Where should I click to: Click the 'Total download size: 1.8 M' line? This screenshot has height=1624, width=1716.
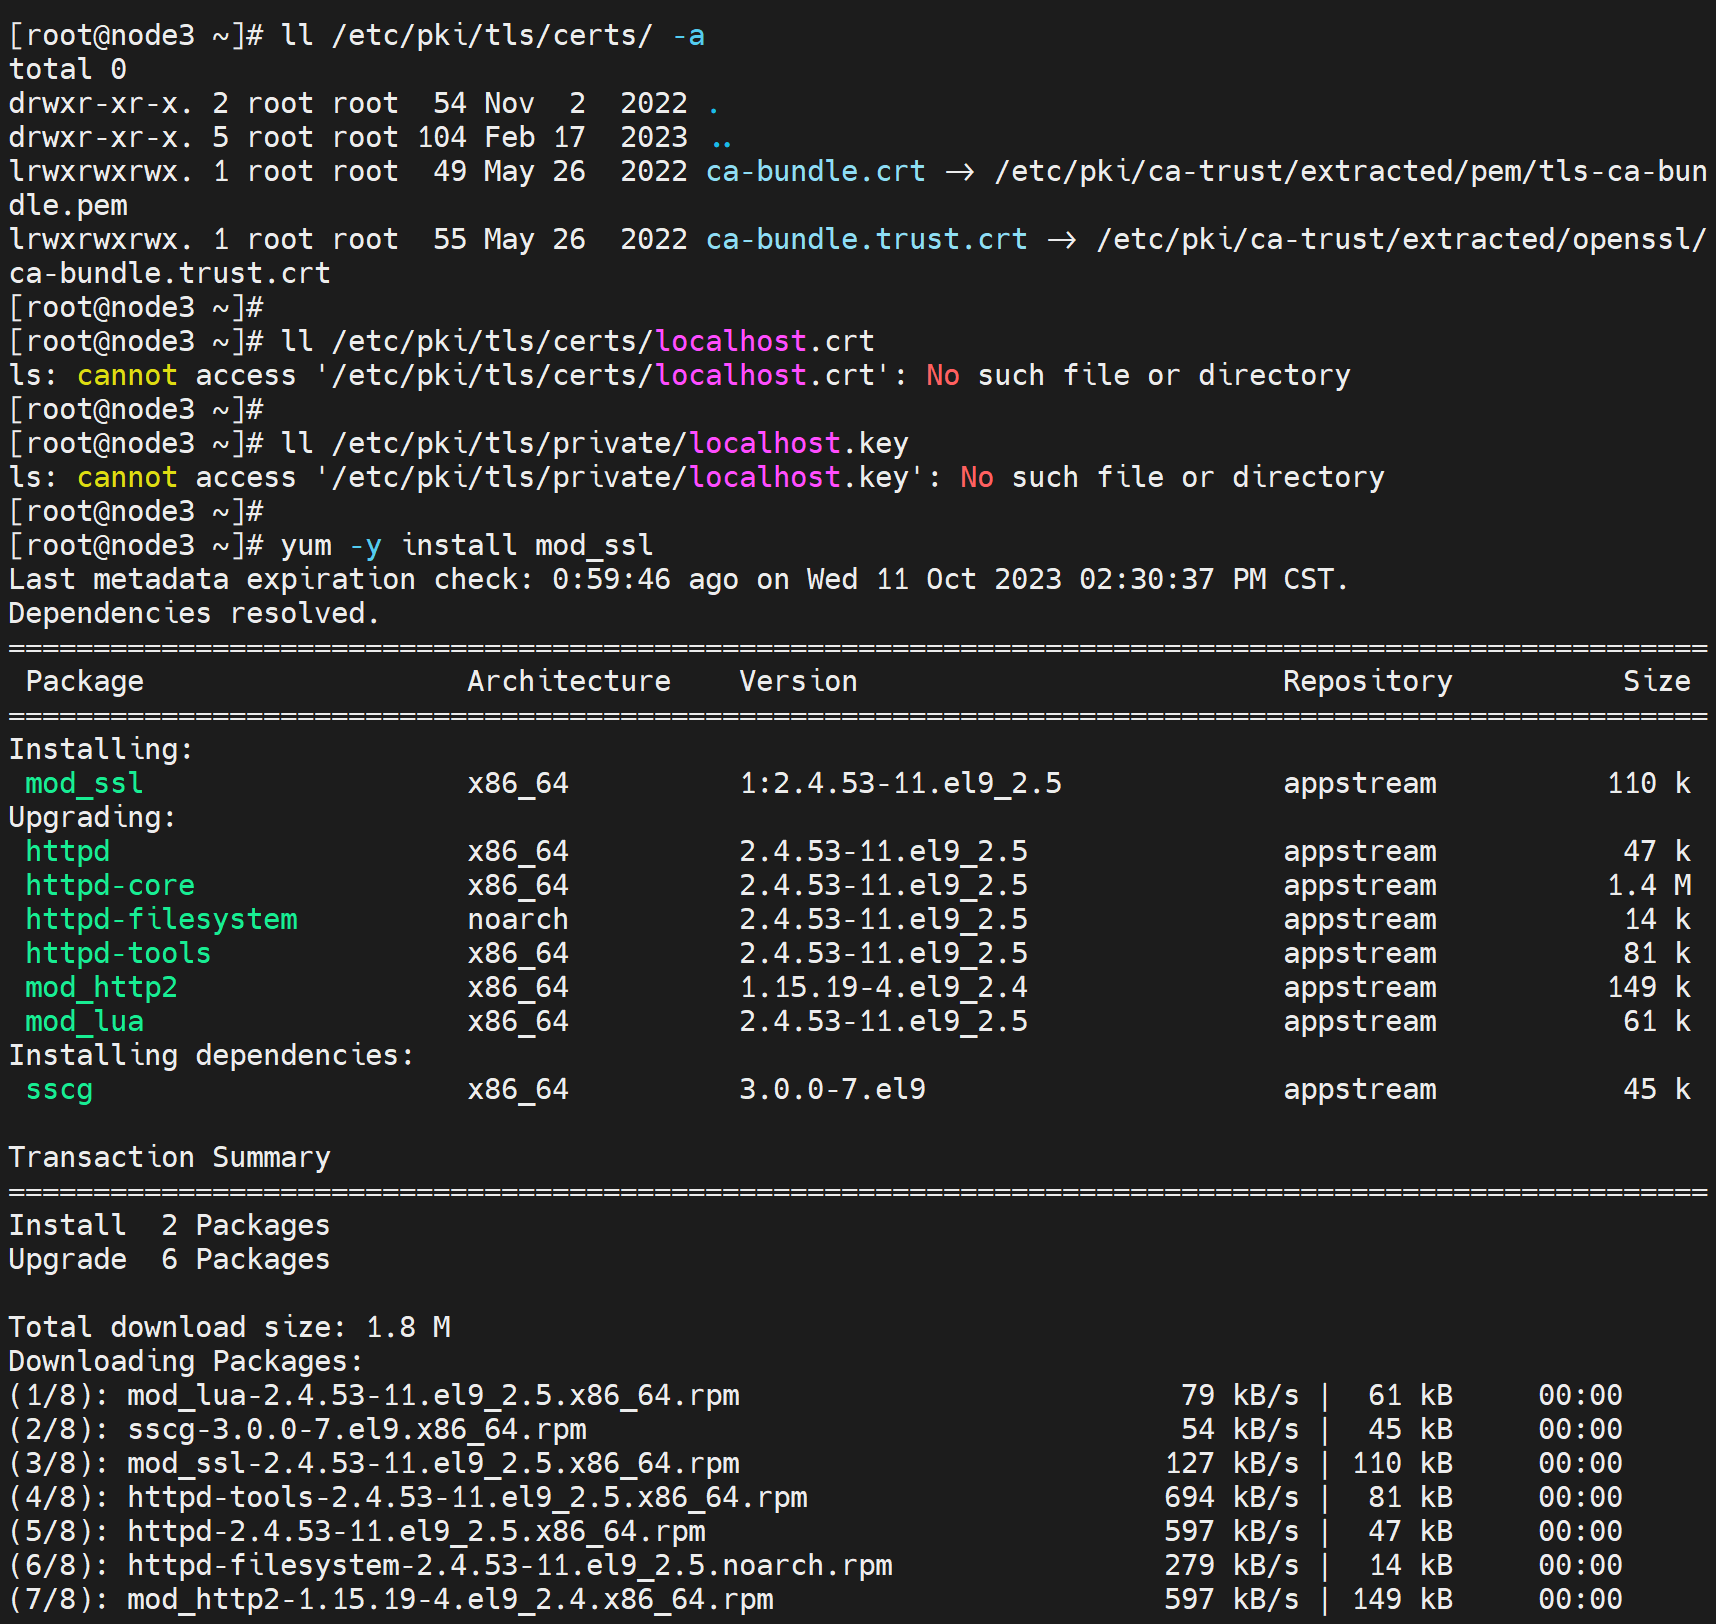[x=229, y=1327]
